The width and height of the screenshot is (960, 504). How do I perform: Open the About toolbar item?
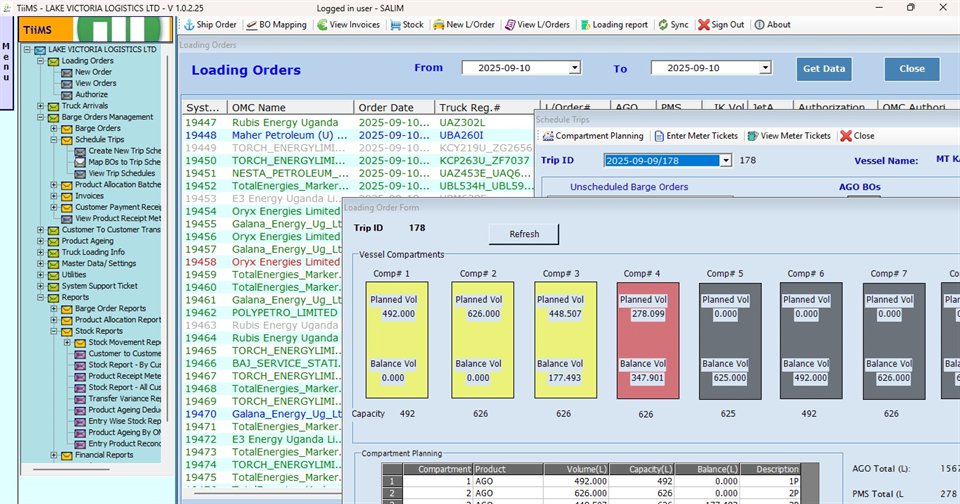coord(772,24)
